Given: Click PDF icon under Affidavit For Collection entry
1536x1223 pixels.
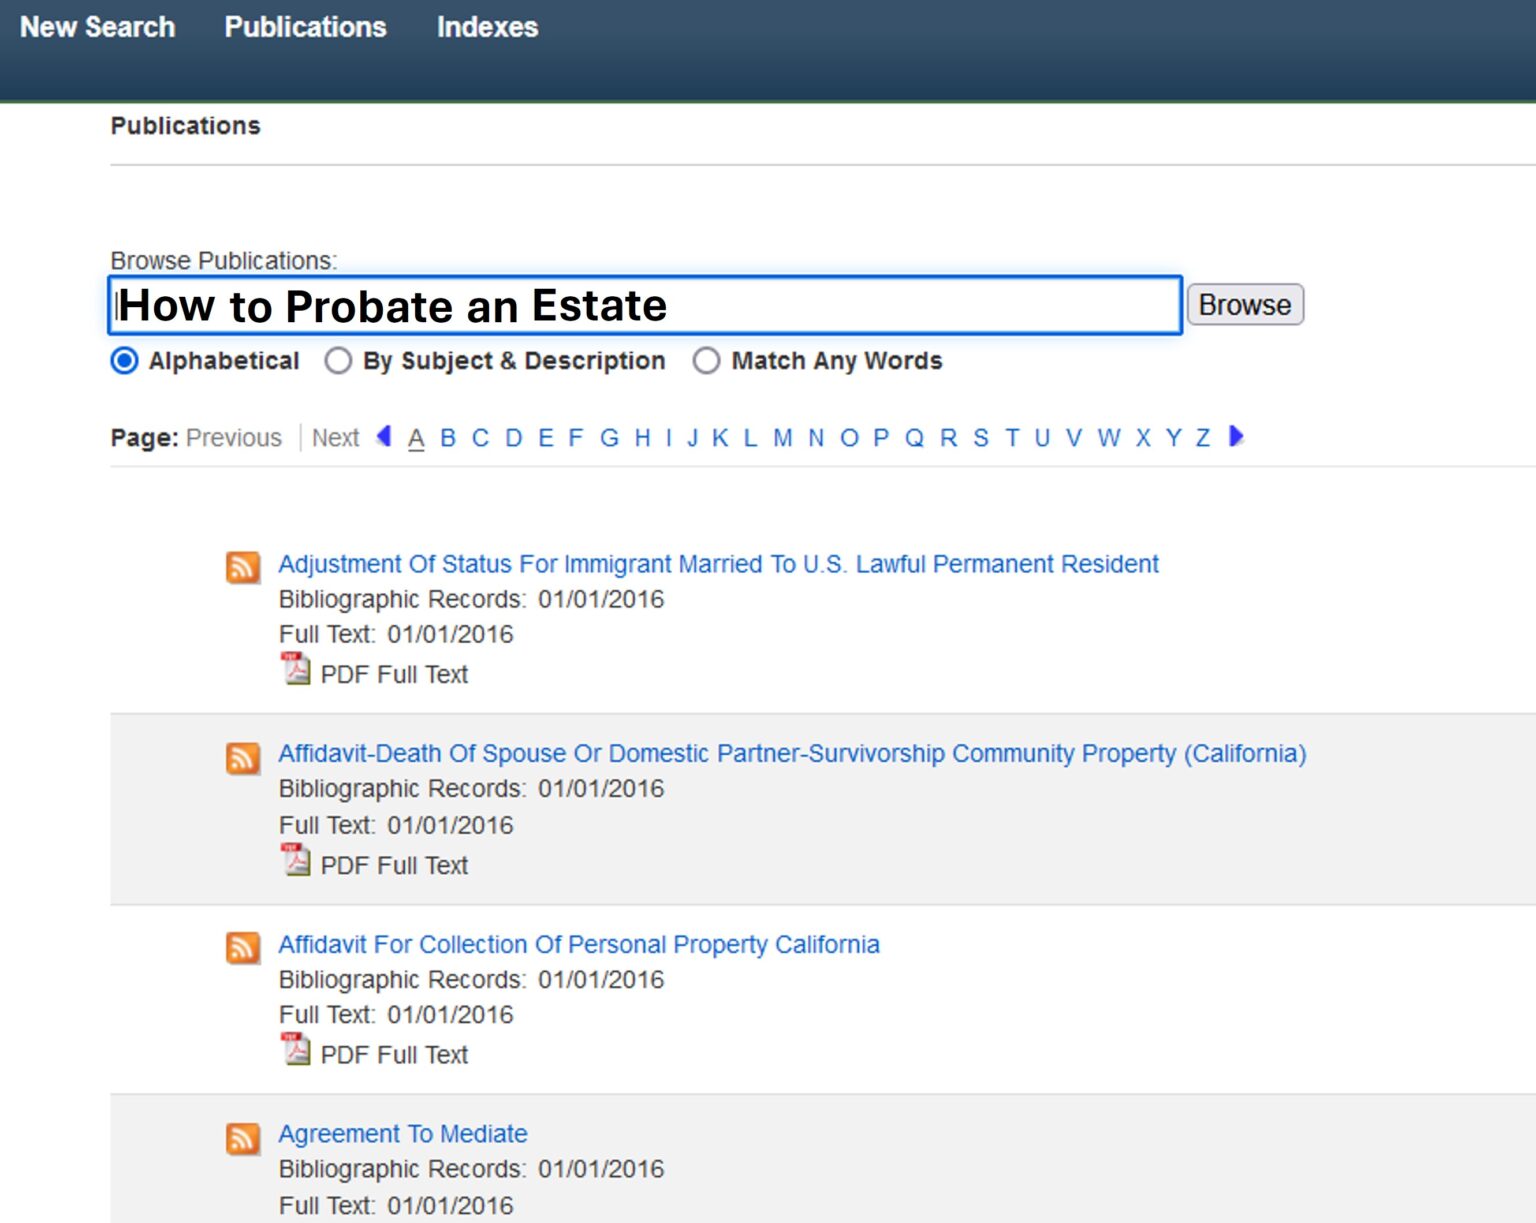Looking at the screenshot, I should [295, 1048].
